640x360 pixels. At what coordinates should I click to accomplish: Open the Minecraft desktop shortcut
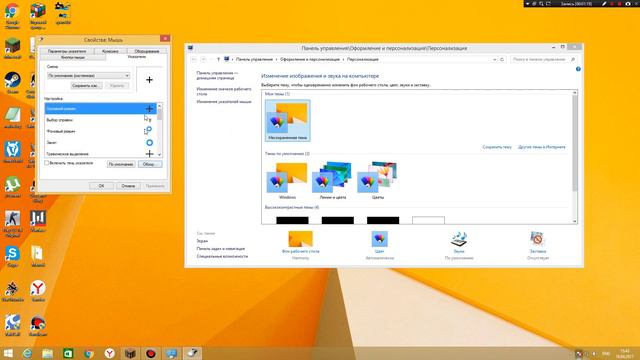coord(12,49)
